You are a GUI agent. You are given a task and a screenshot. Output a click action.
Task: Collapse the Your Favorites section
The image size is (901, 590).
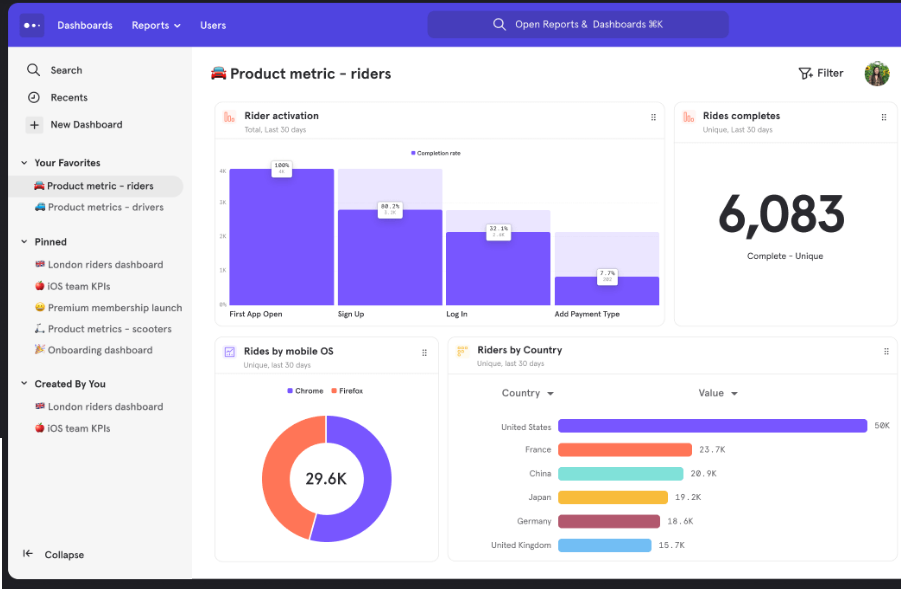24,163
